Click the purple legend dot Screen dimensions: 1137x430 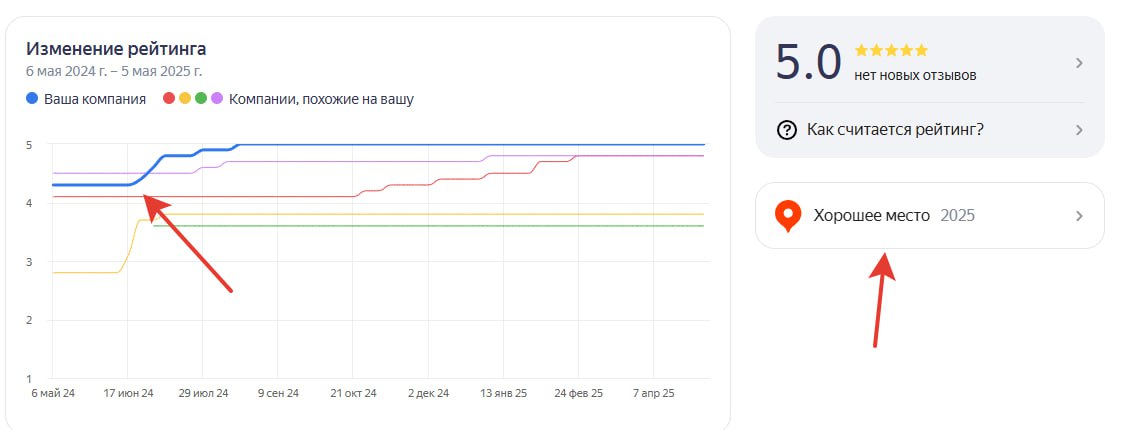[217, 99]
